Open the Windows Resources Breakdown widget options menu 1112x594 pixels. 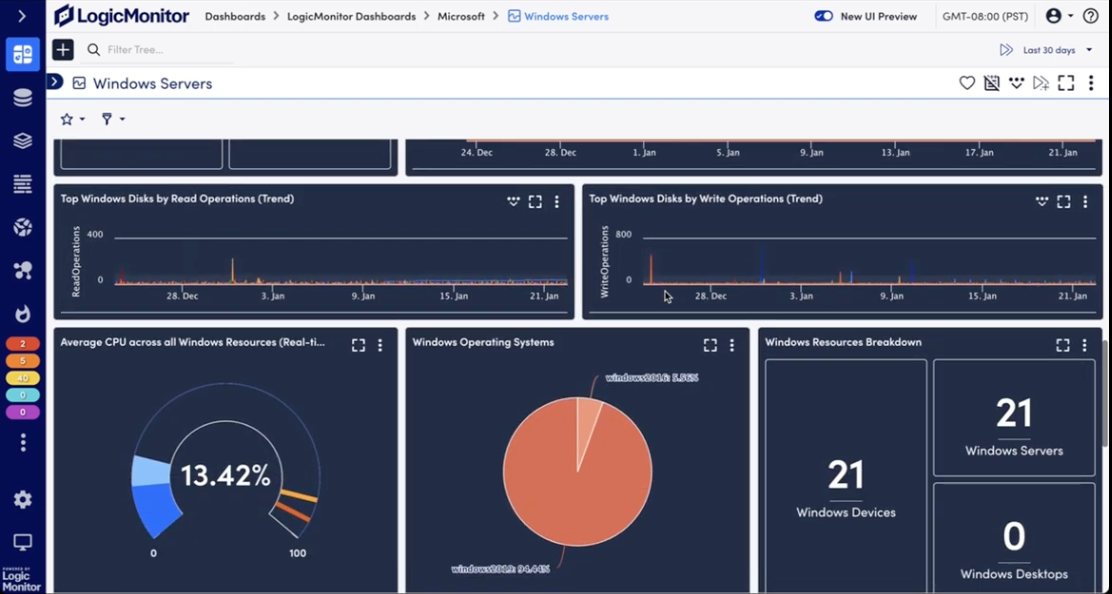[1085, 345]
